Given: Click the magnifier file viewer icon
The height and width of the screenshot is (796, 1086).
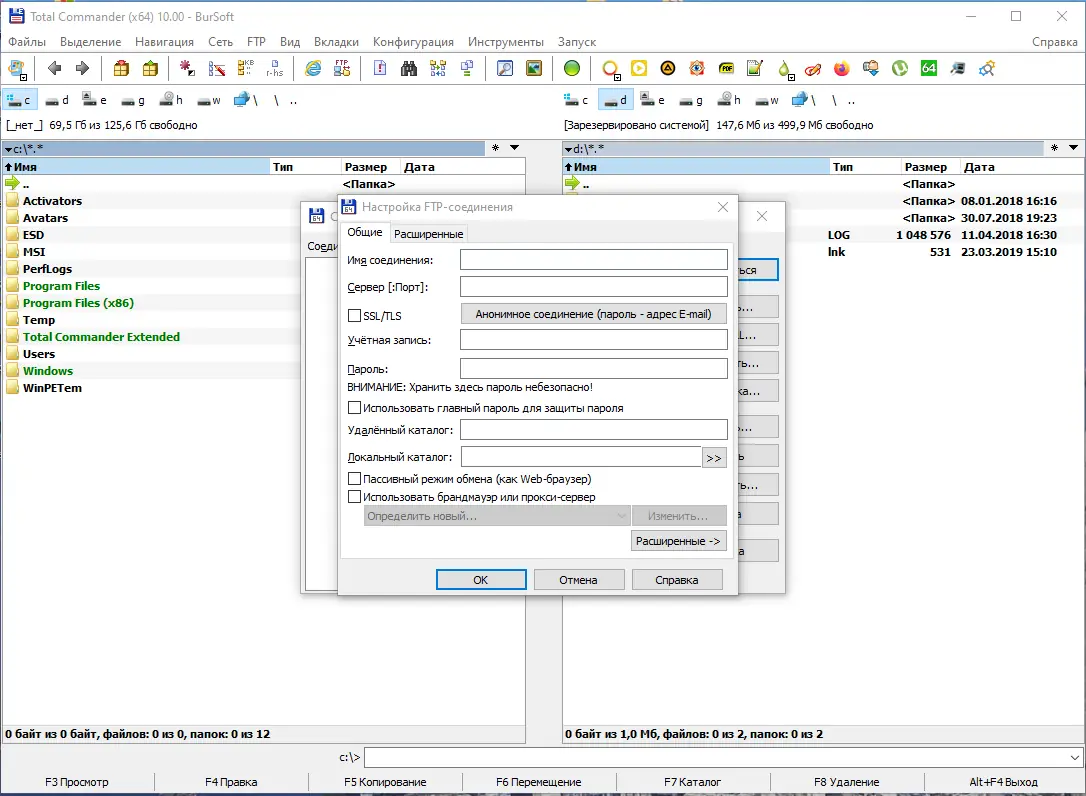Looking at the screenshot, I should pos(505,68).
